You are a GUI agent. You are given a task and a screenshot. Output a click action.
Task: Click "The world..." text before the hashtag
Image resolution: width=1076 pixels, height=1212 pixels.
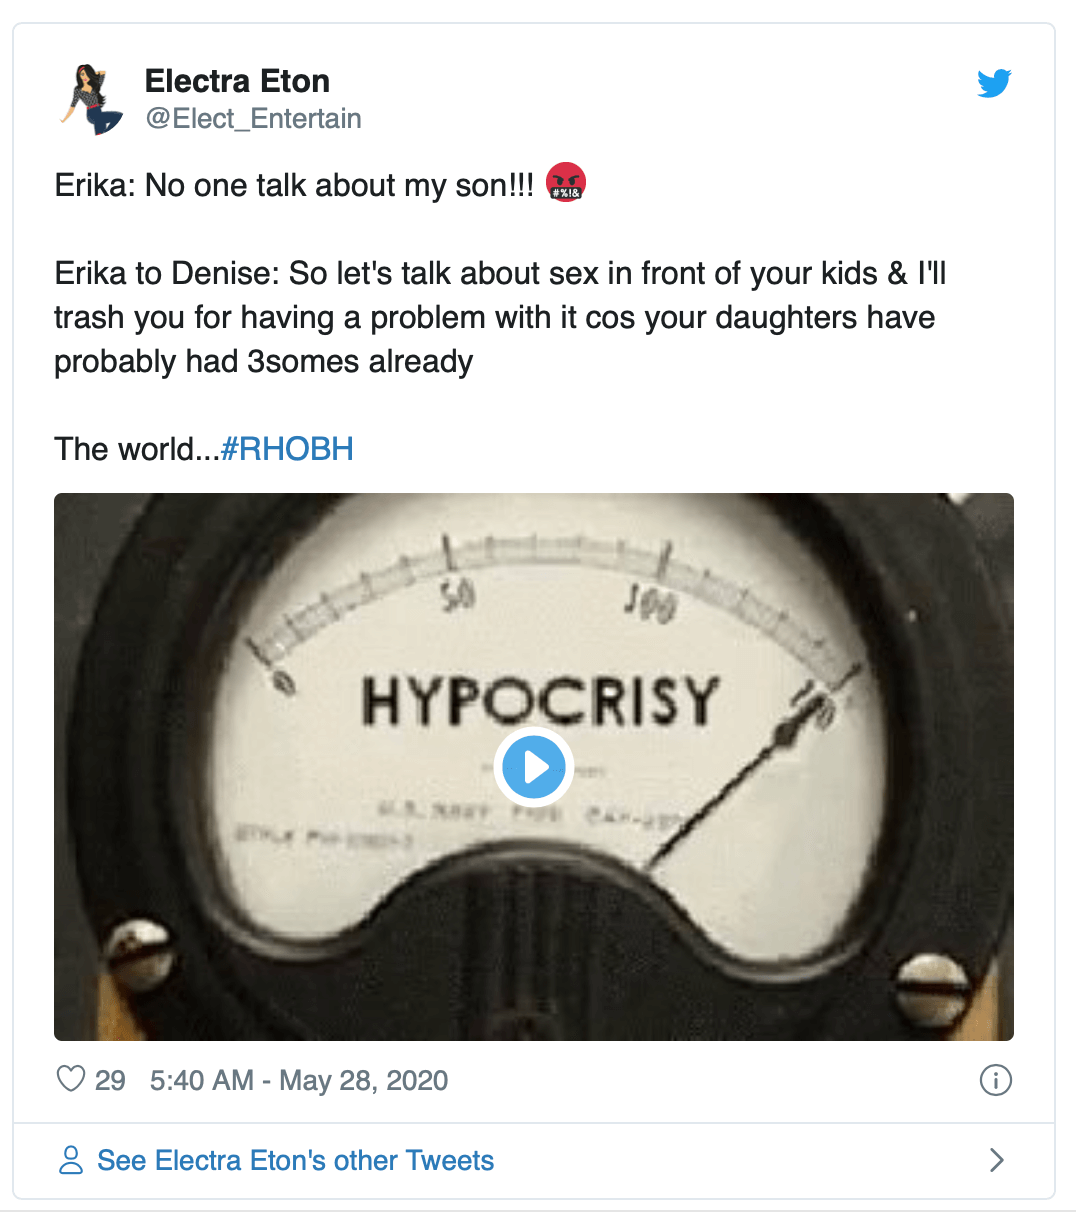pos(136,449)
